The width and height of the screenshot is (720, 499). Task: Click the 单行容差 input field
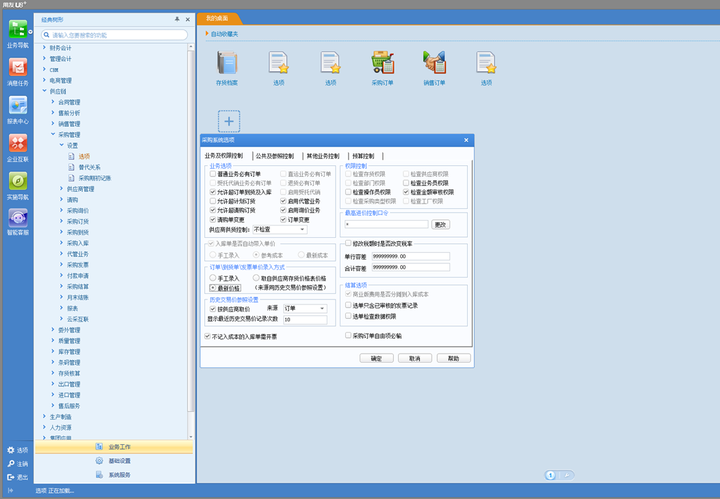click(411, 256)
